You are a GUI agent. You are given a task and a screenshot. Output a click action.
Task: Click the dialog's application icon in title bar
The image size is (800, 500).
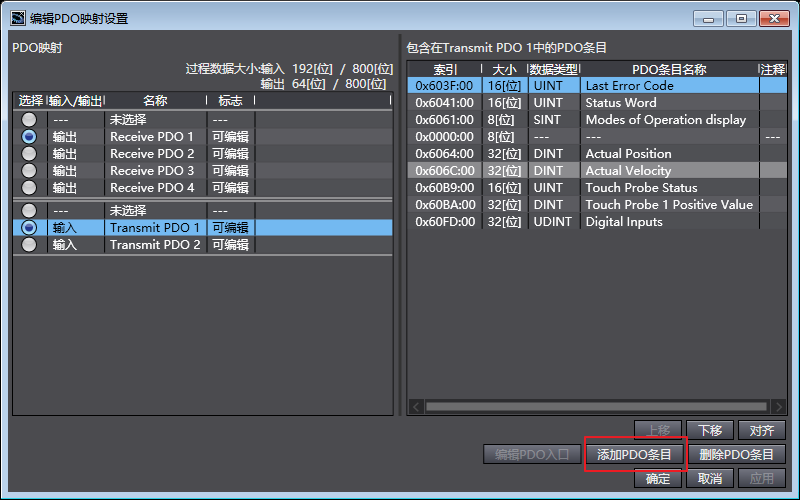tap(18, 18)
